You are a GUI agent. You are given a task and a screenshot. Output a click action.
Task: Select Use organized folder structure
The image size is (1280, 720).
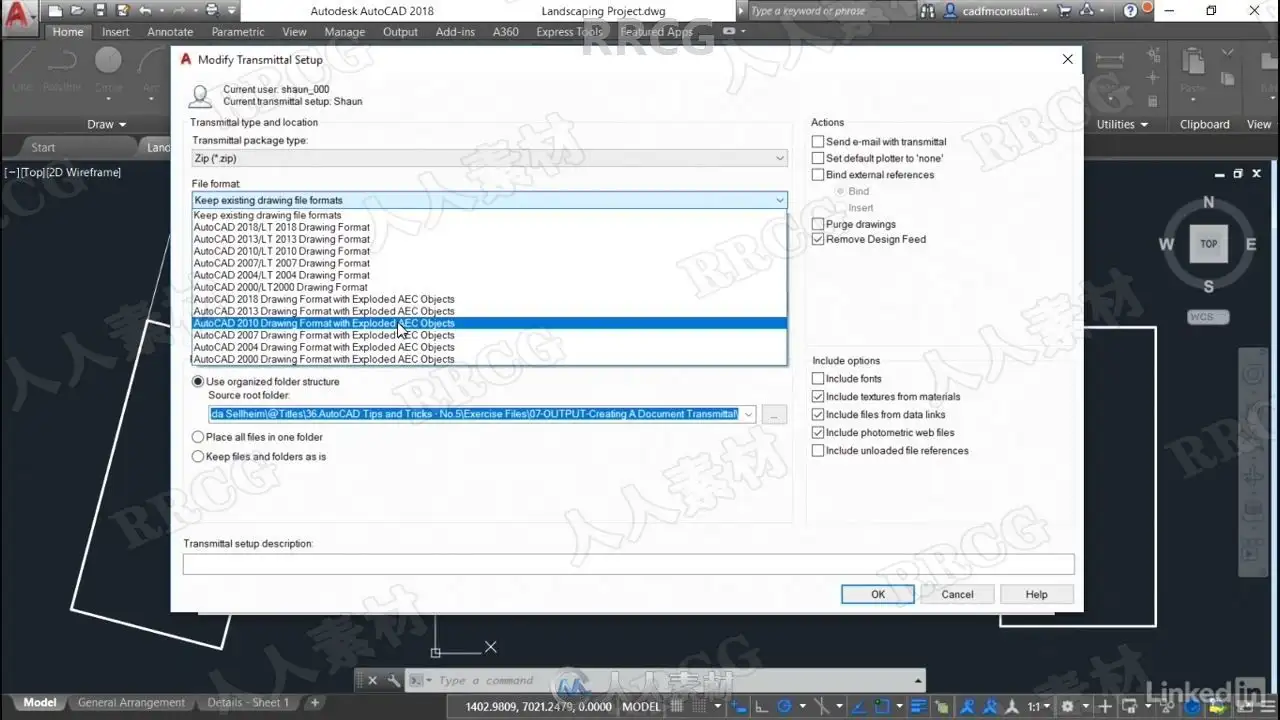pos(197,382)
